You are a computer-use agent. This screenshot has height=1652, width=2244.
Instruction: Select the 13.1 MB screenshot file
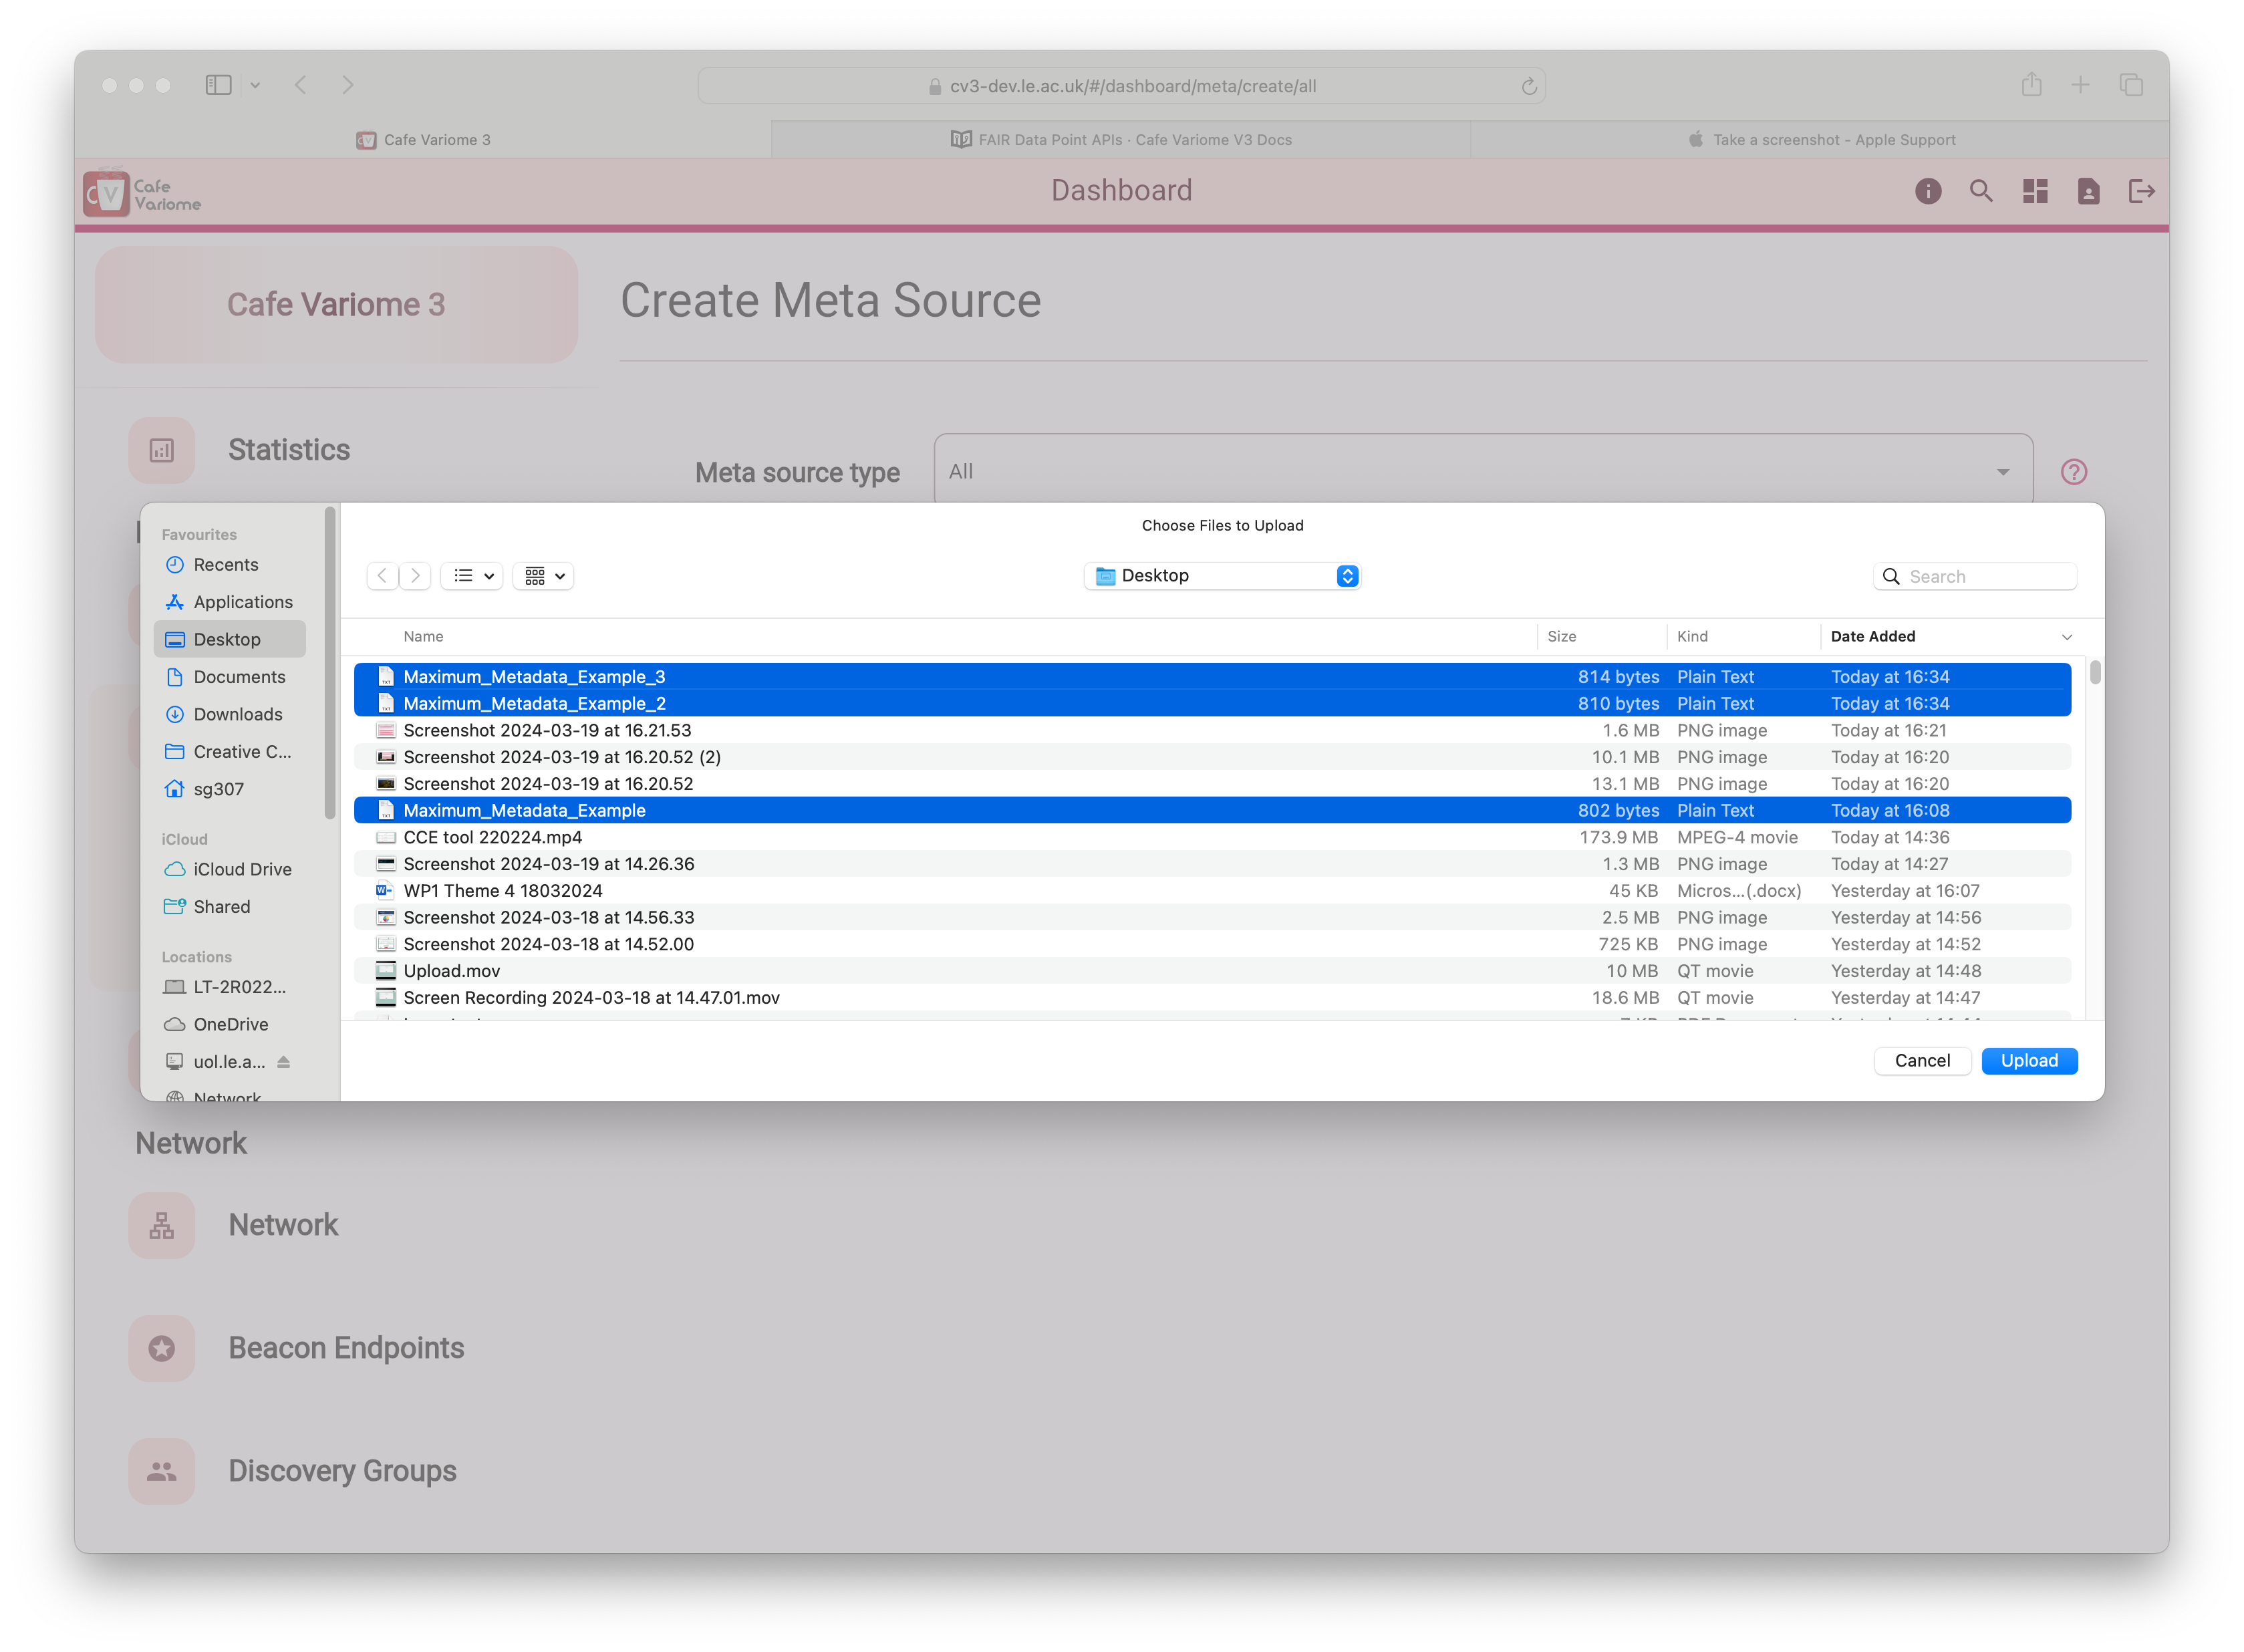click(x=1212, y=784)
